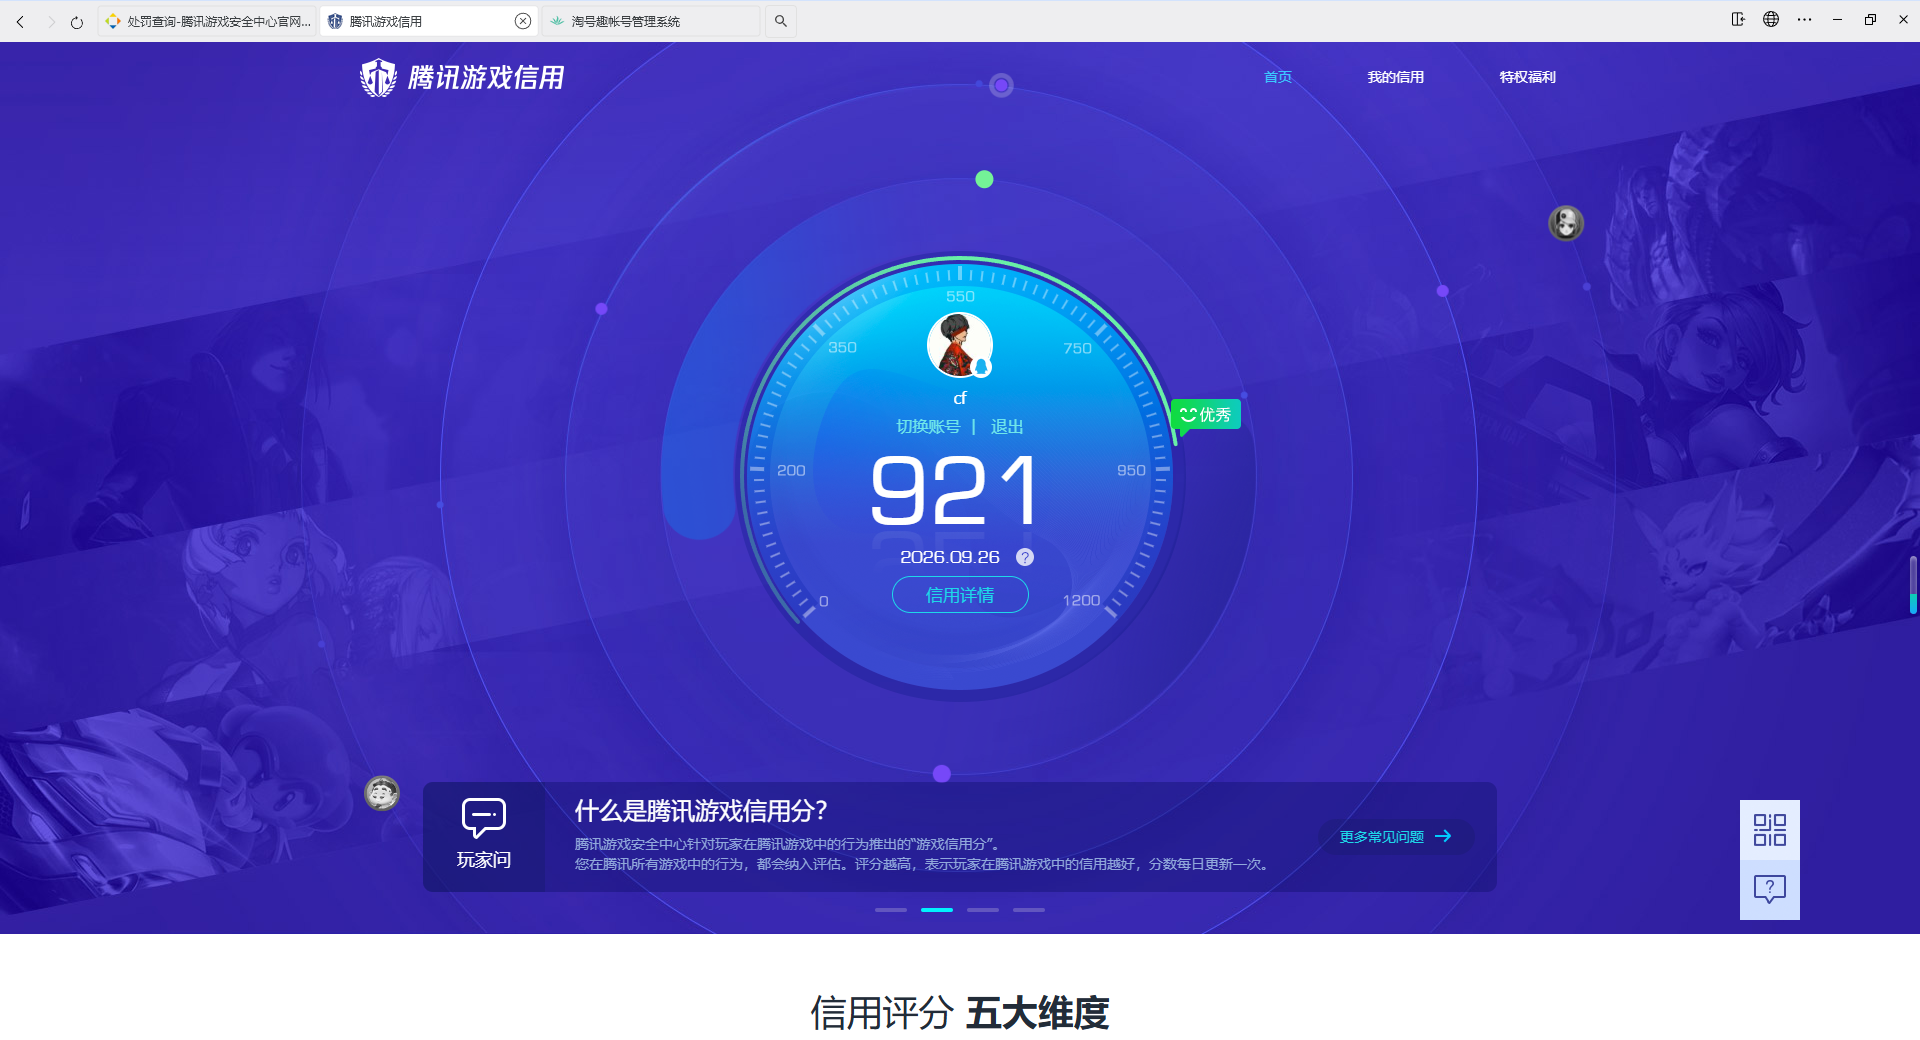Switch to 处罚查询-腾讯游戏安全中心 tab
1920x1040 pixels.
click(207, 21)
